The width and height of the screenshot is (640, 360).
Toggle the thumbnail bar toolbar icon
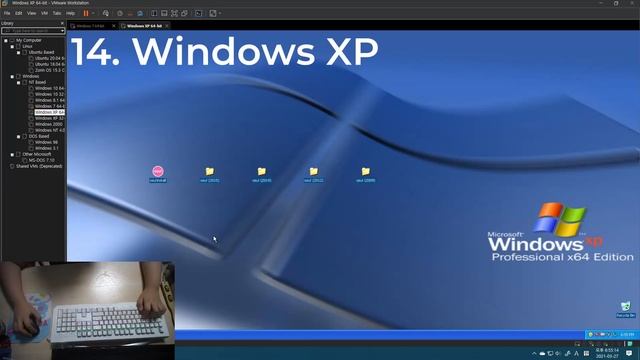(164, 13)
